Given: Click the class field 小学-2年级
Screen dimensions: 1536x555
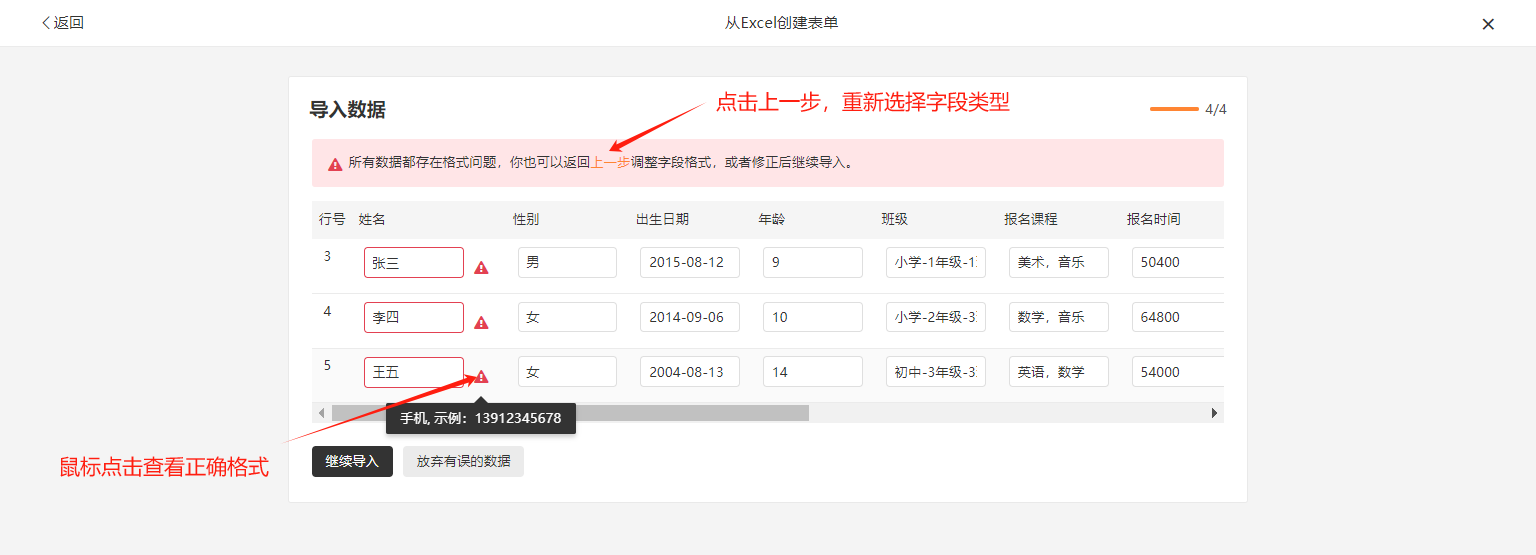Looking at the screenshot, I should pos(936,317).
